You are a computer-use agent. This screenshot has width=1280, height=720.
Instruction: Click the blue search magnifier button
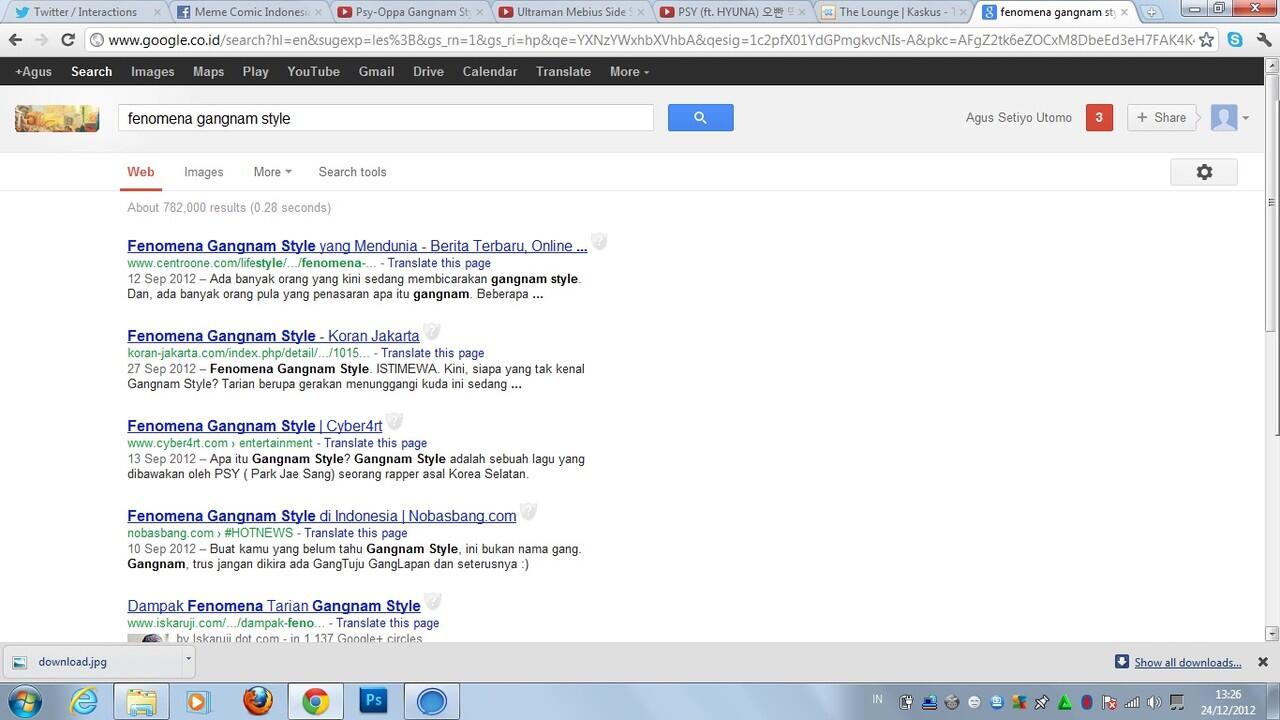[700, 118]
